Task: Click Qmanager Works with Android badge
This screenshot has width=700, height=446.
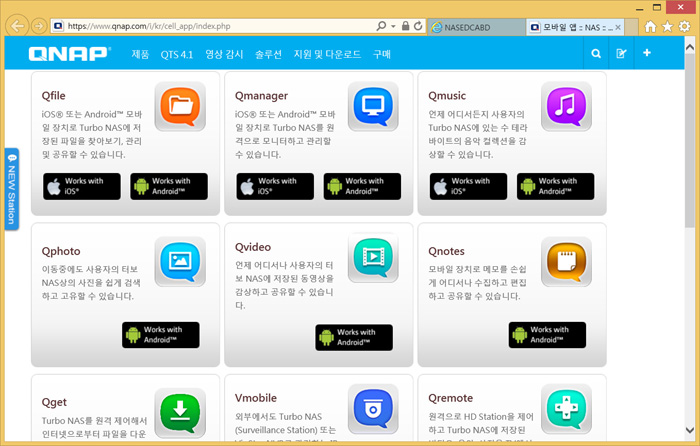Action: point(362,186)
